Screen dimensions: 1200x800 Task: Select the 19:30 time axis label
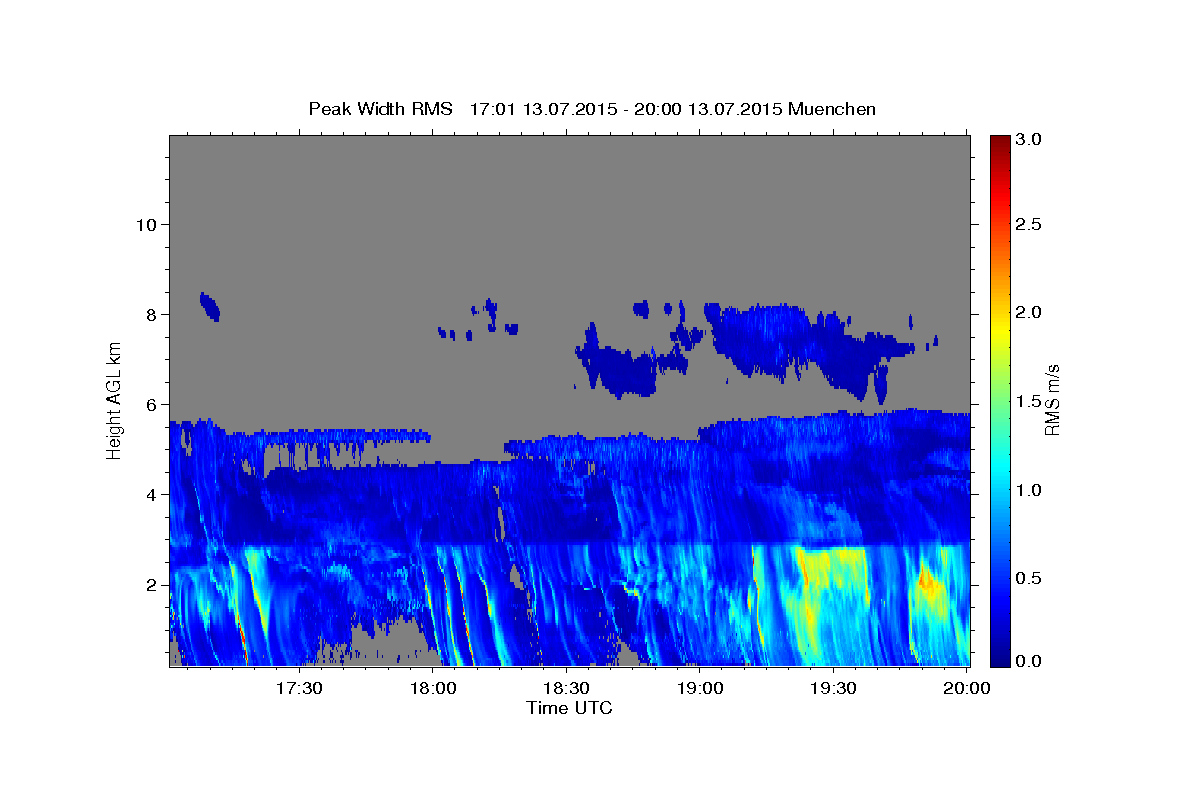(x=834, y=688)
